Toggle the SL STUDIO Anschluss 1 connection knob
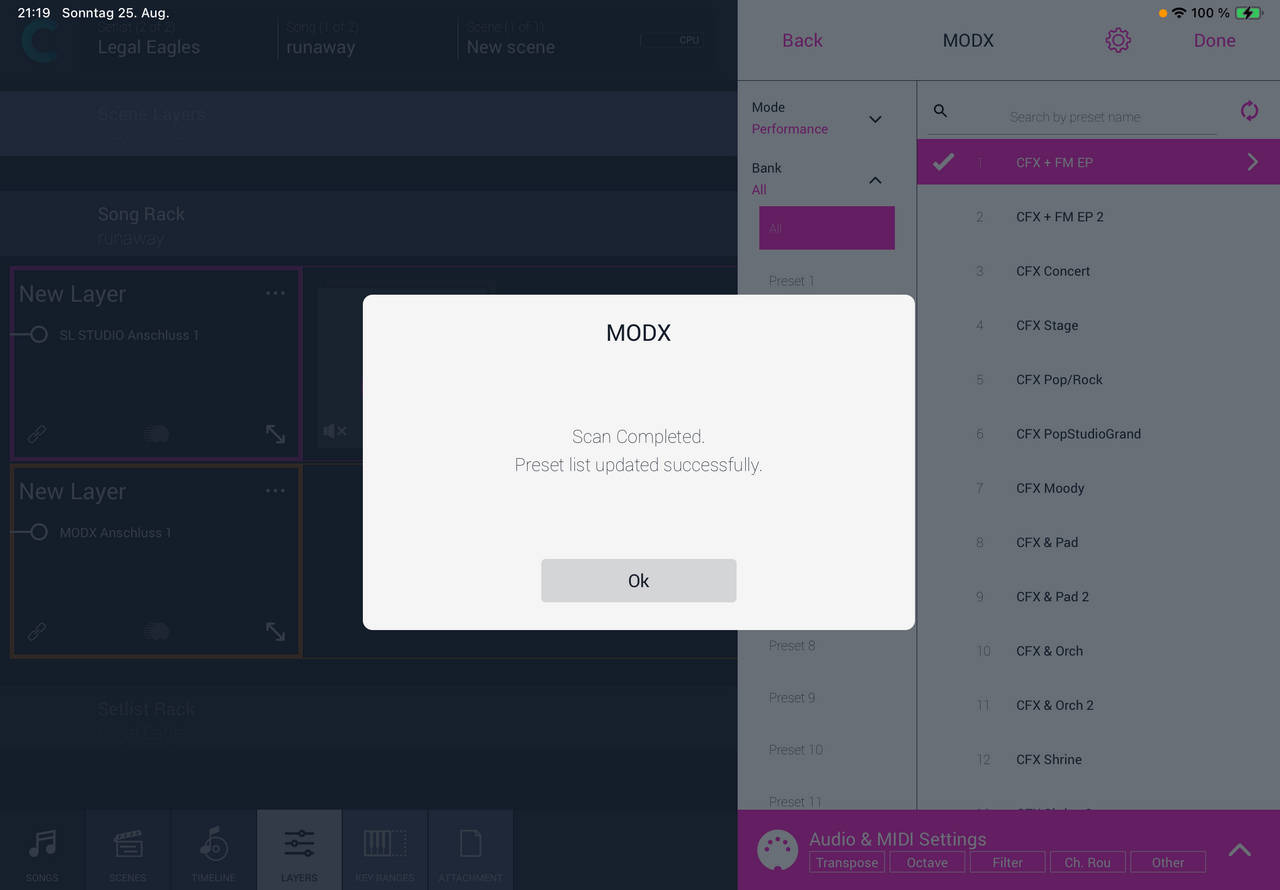The image size is (1280, 890). coord(39,335)
